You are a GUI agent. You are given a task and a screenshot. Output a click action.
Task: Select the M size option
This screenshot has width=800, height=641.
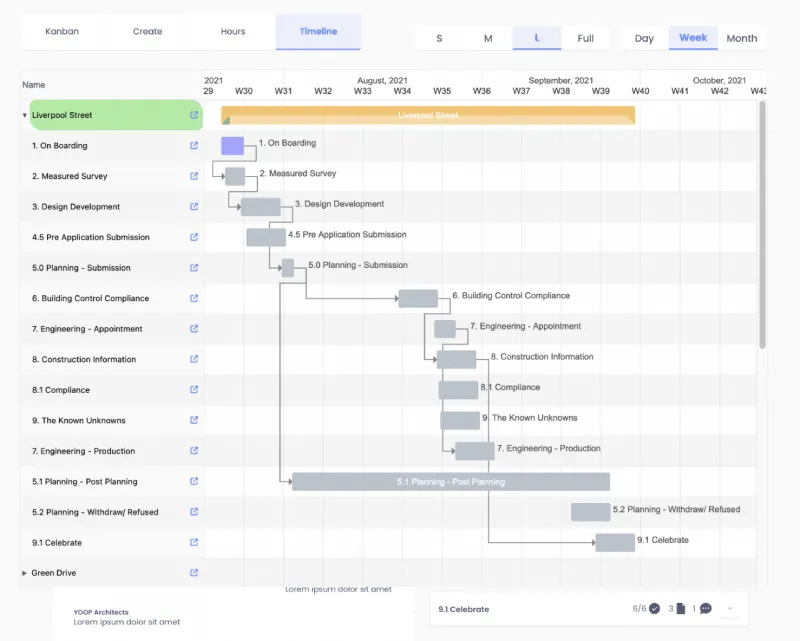tap(488, 38)
